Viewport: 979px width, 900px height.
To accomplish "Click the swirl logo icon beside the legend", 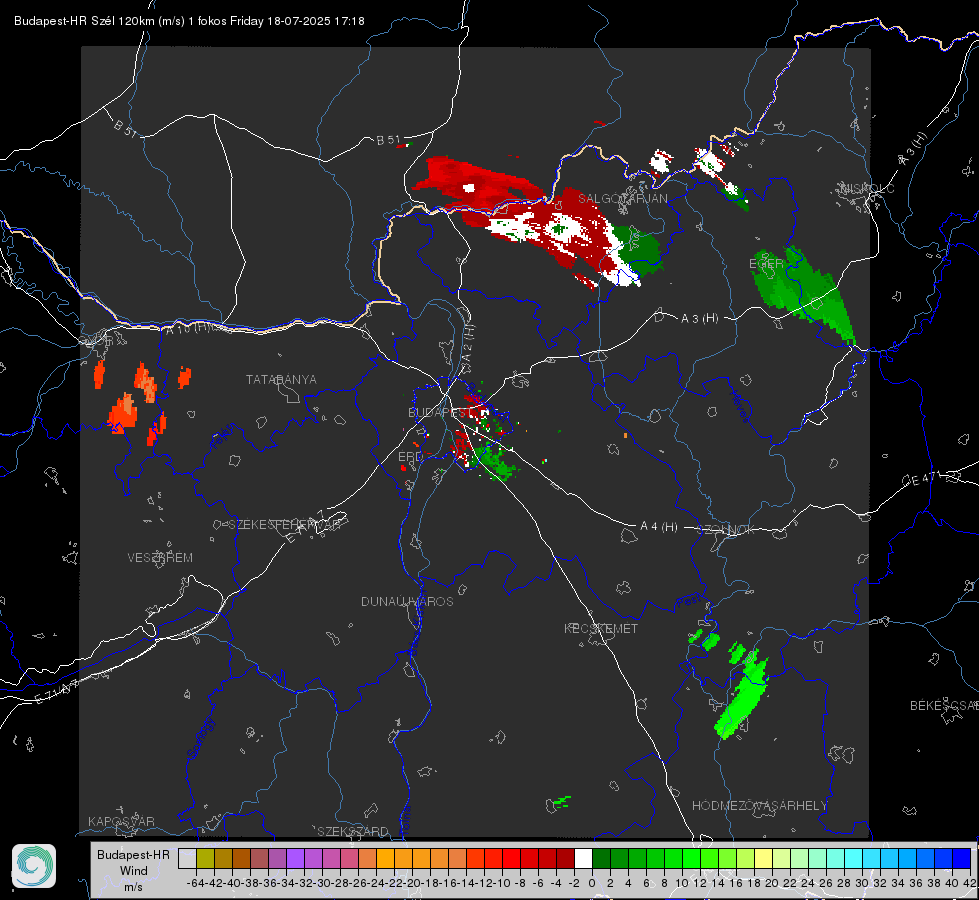I will (x=34, y=866).
